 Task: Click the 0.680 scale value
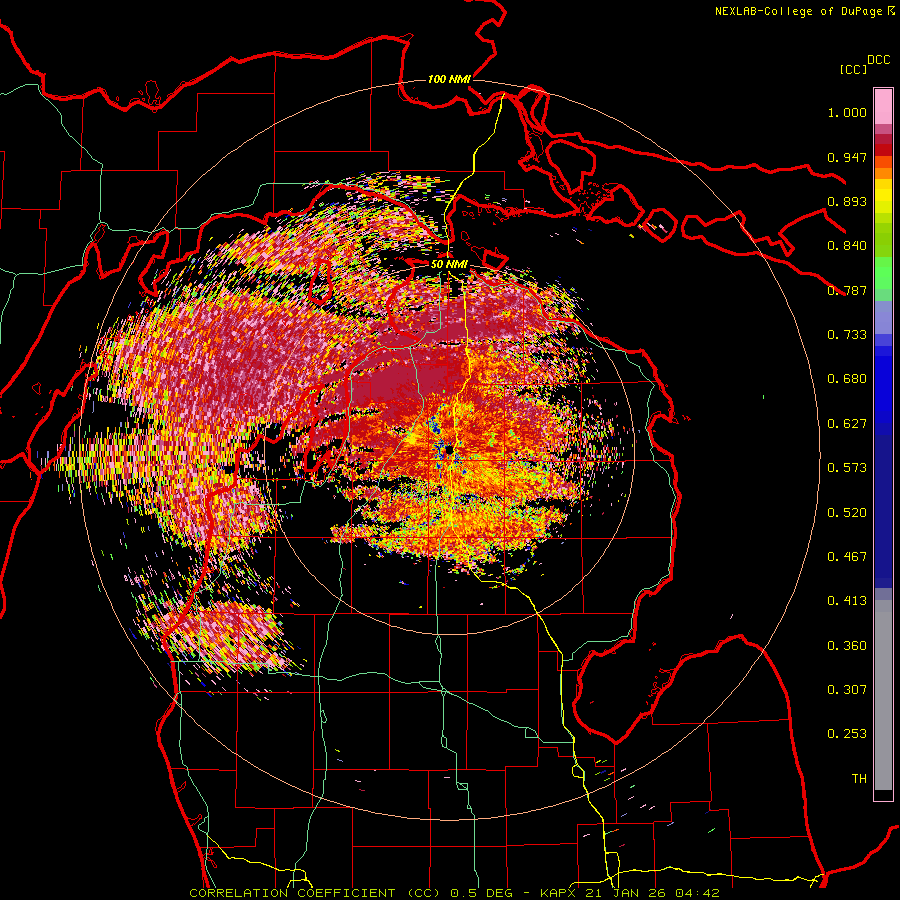(847, 379)
